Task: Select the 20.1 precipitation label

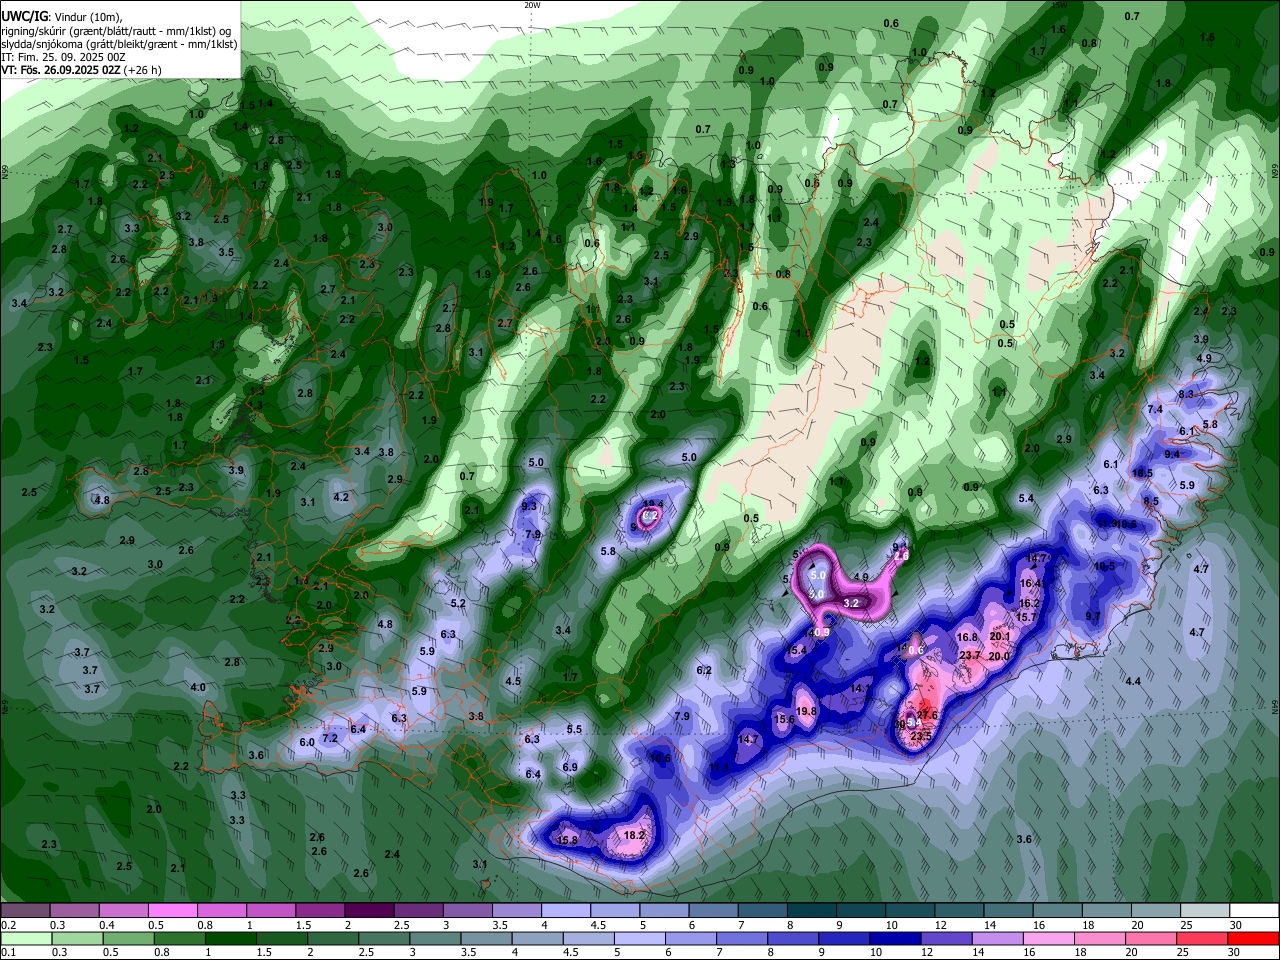Action: (x=999, y=637)
